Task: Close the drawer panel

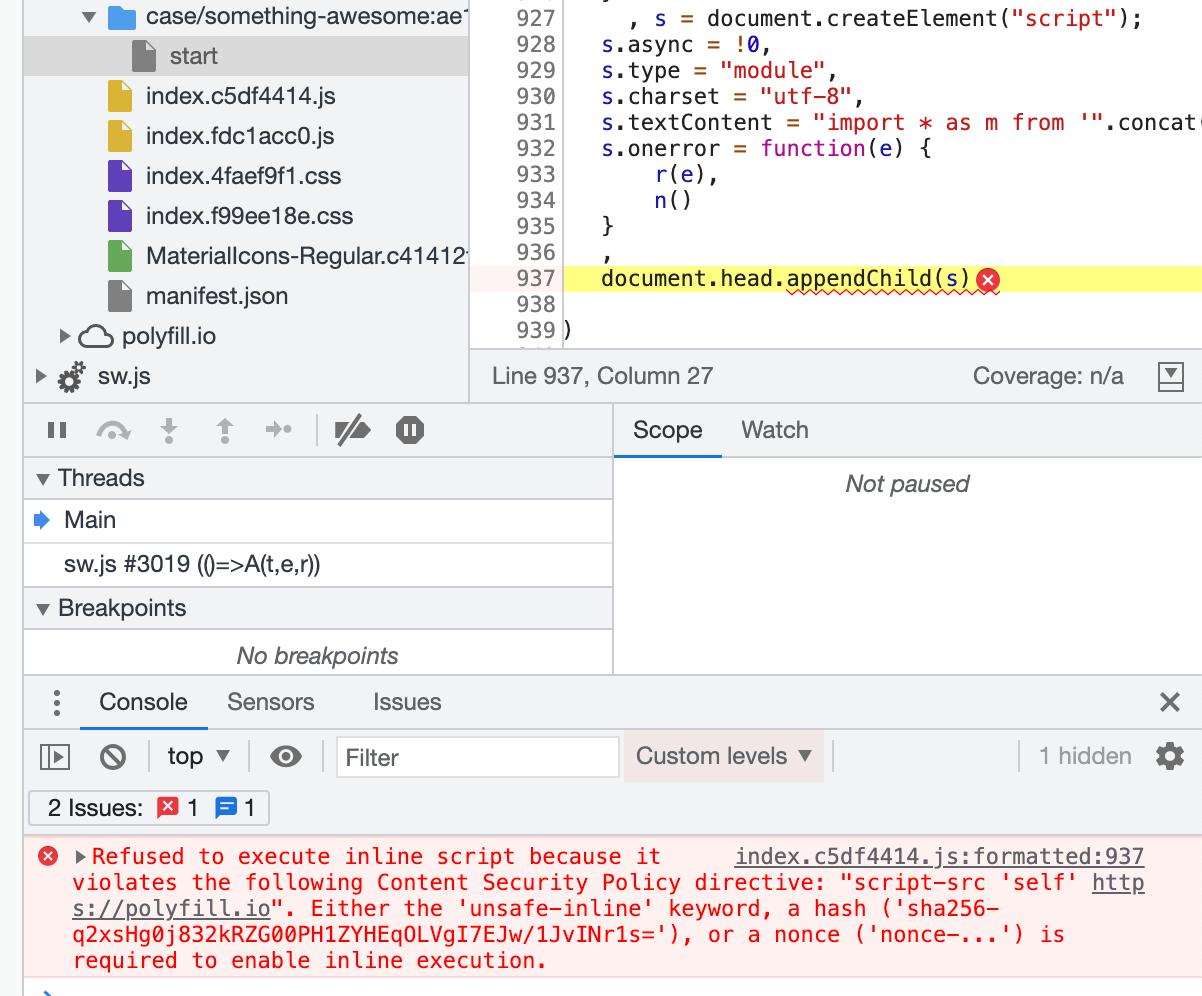Action: (x=1170, y=702)
